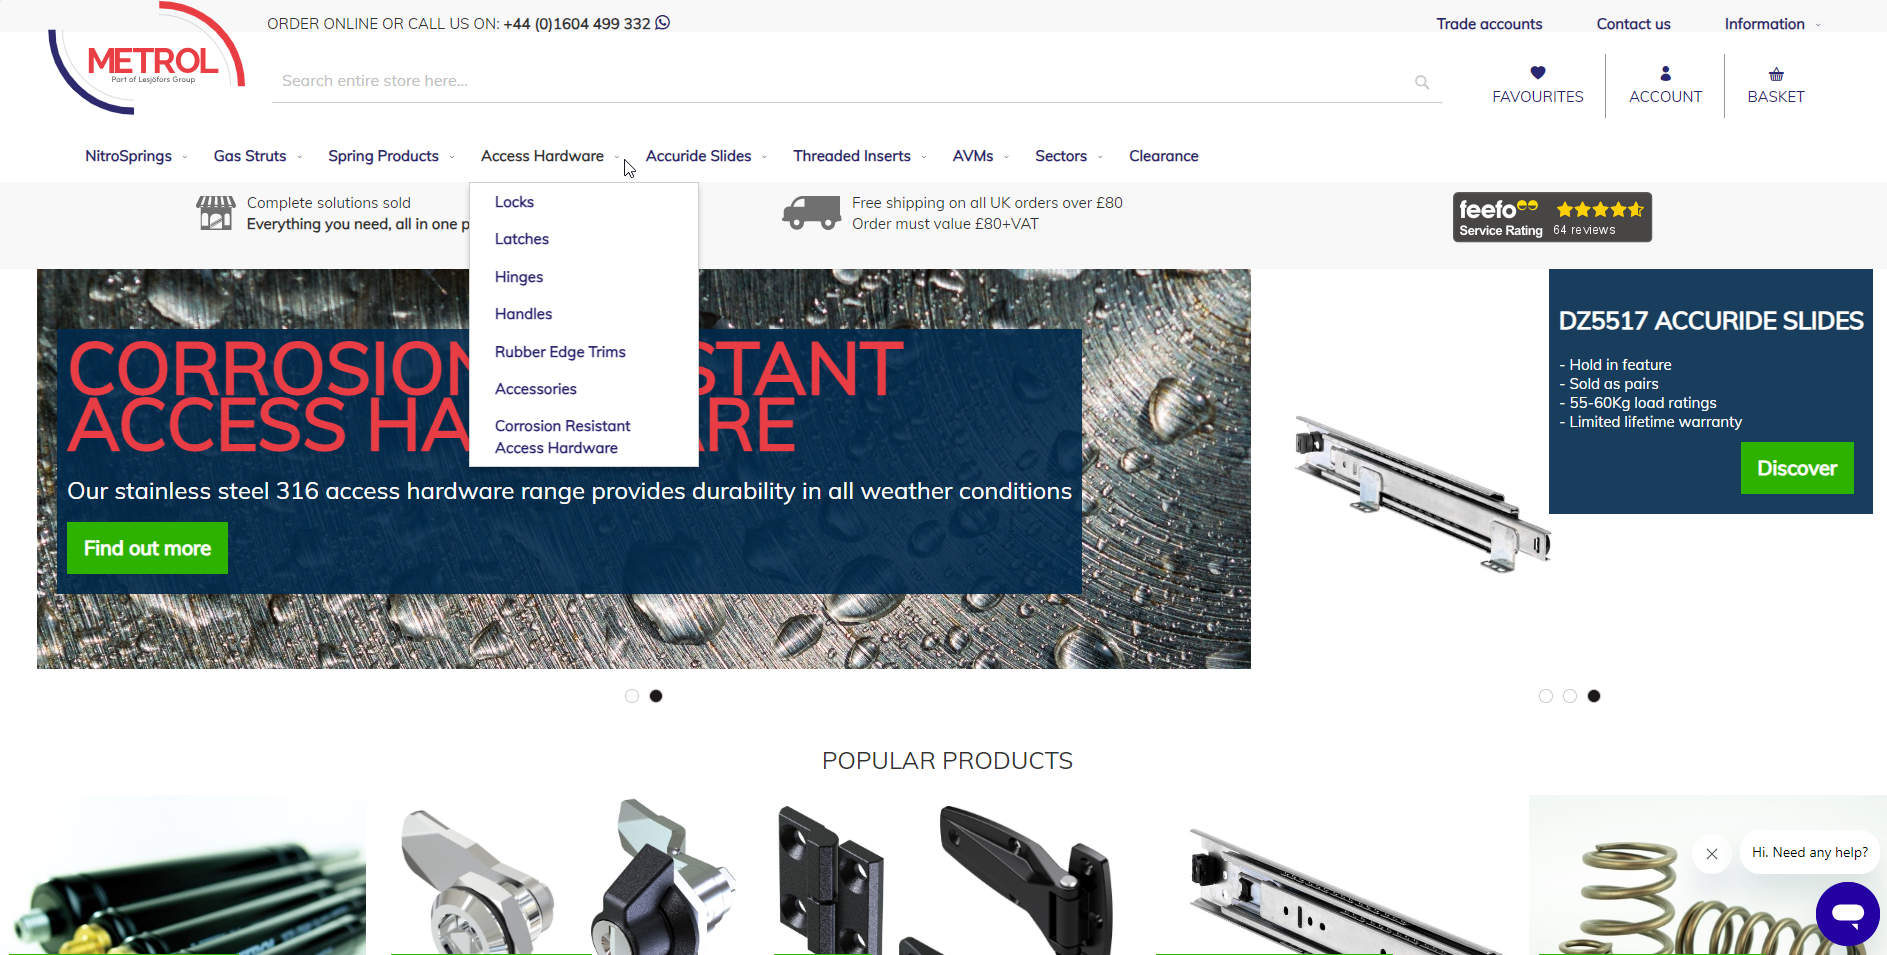Screen dimensions: 1887x955
Task: Select first dot of side promo carousel
Action: 1546,696
